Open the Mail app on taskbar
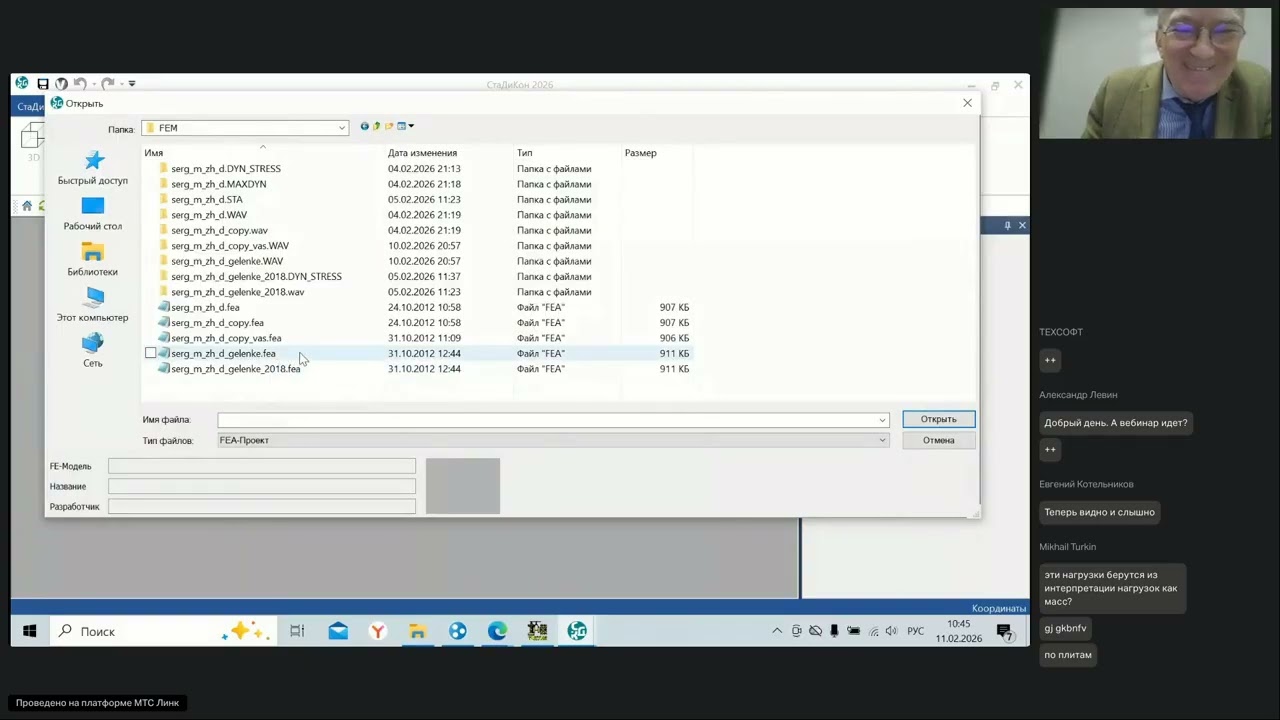 338,632
